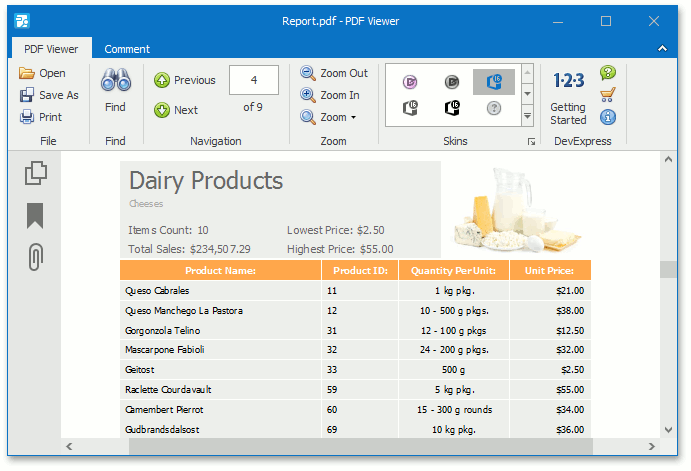Click the page number input field
The height and width of the screenshot is (471, 691).
pos(253,80)
